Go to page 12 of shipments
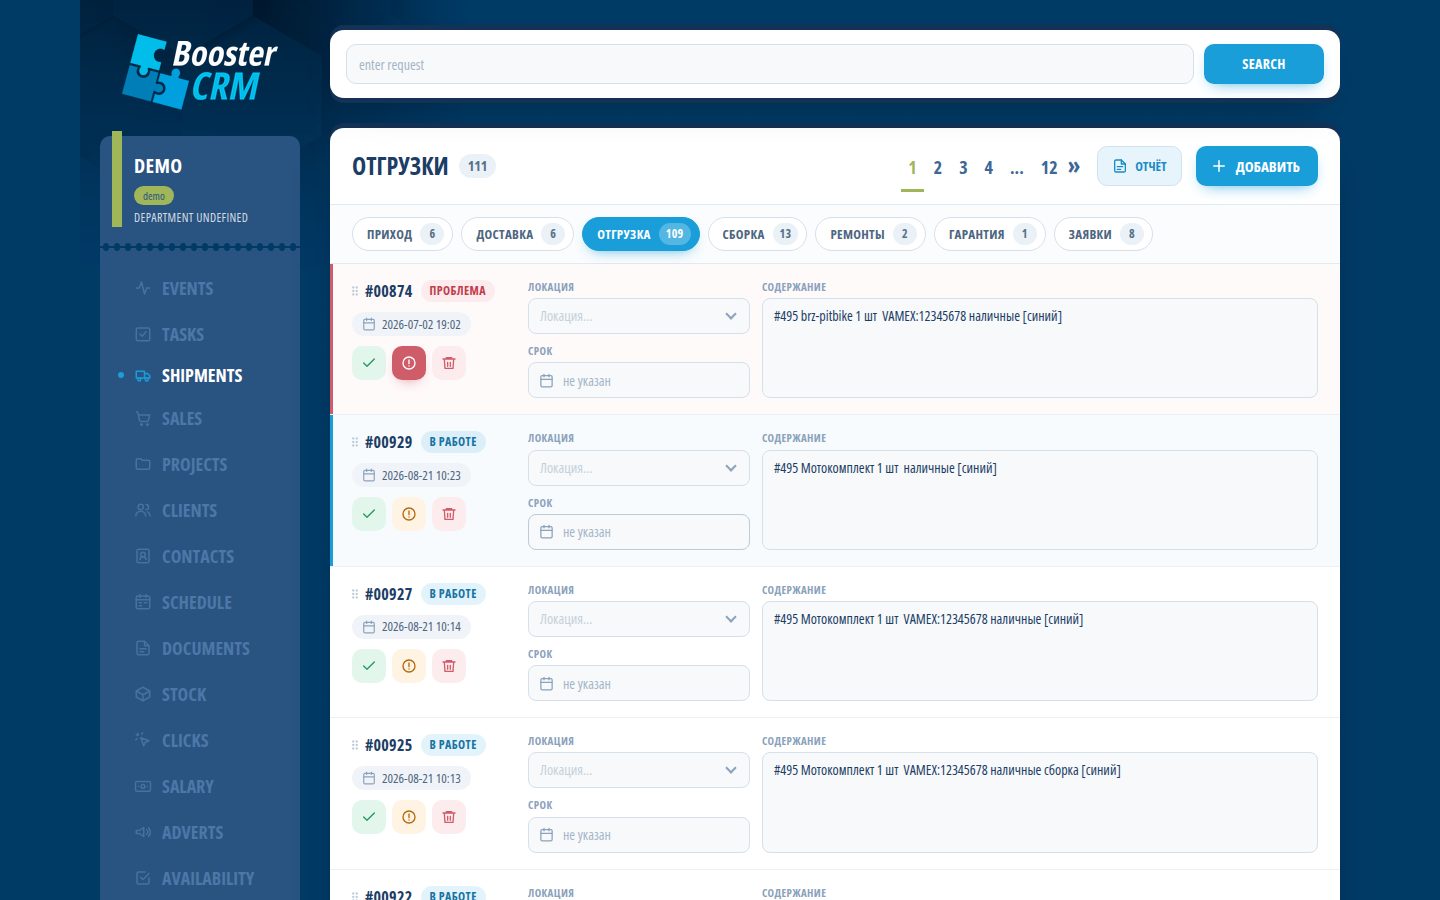This screenshot has width=1440, height=900. point(1049,168)
